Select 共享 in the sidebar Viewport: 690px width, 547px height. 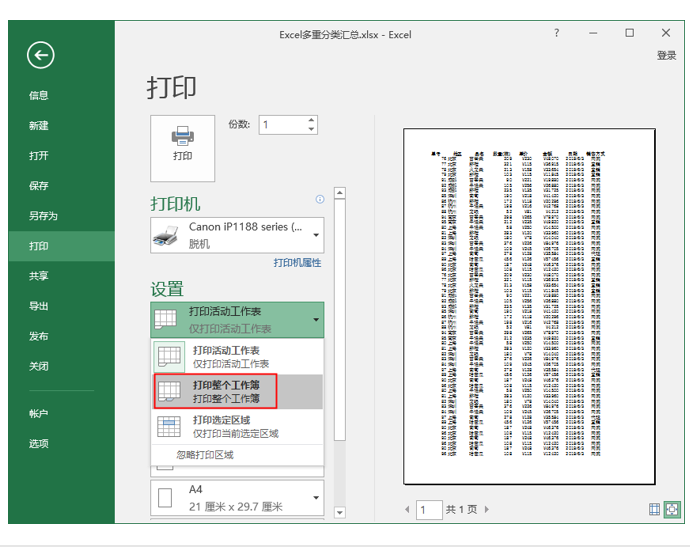tap(39, 276)
